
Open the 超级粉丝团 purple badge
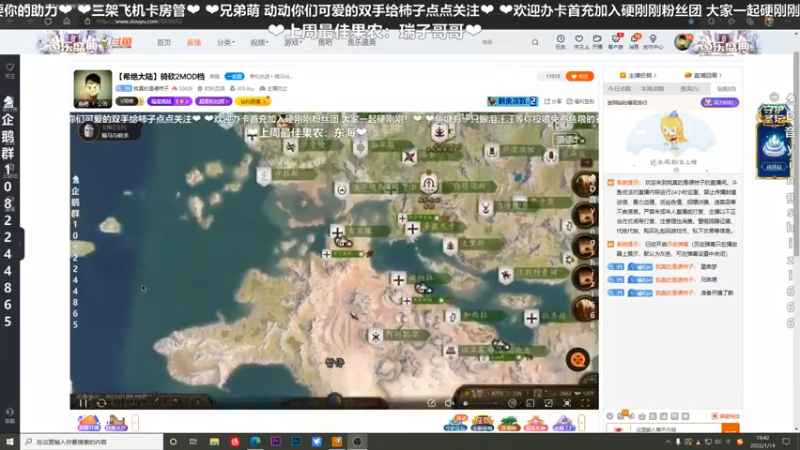tap(213, 102)
